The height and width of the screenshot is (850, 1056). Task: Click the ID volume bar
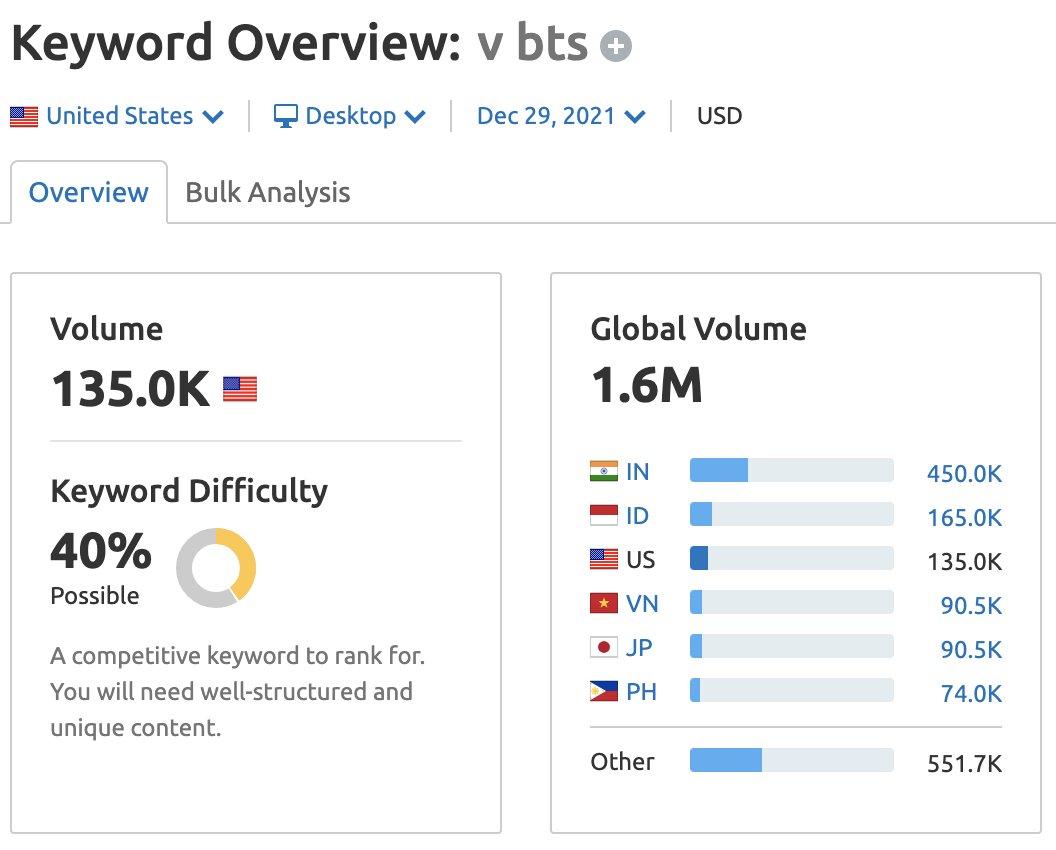pos(791,514)
